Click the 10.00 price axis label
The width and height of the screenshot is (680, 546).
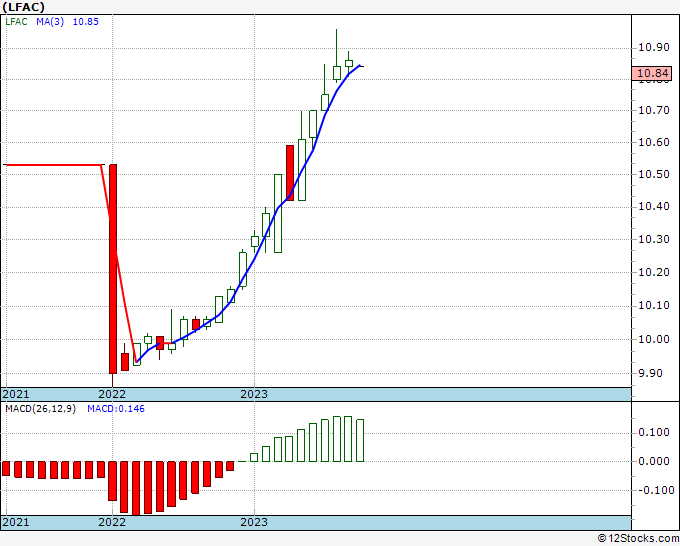click(654, 339)
